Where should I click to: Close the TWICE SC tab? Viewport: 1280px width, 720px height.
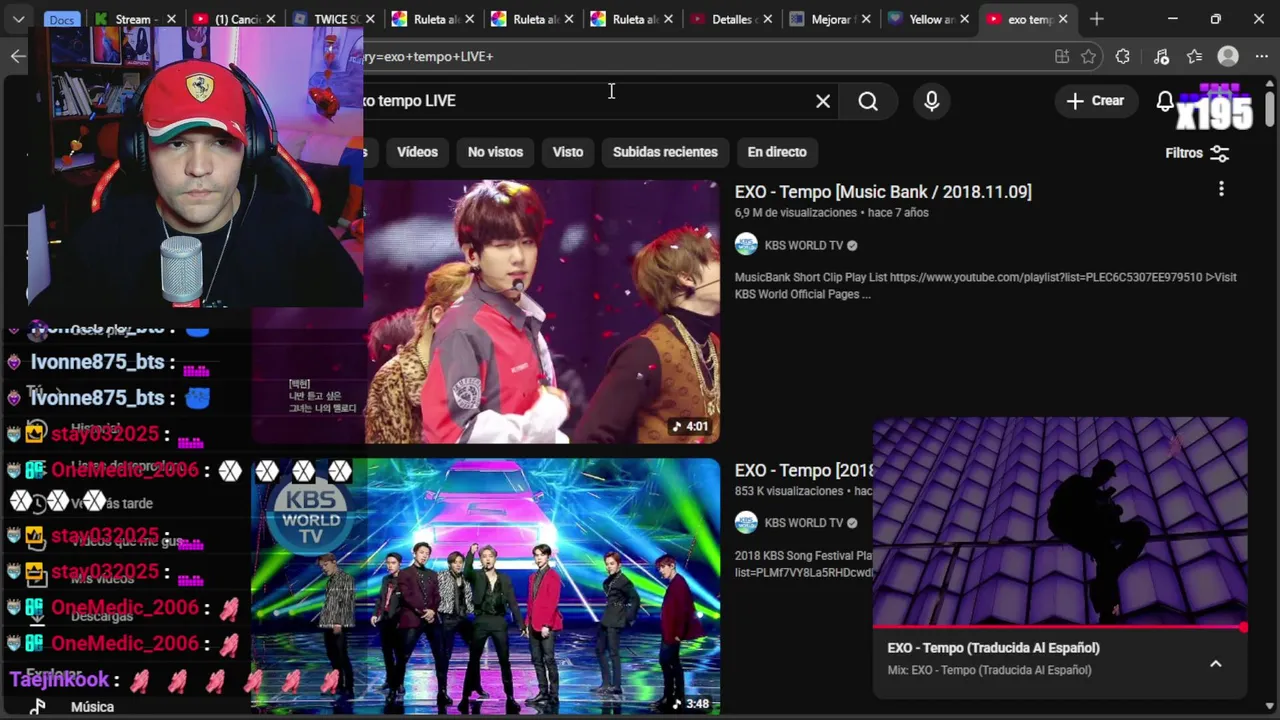(369, 19)
